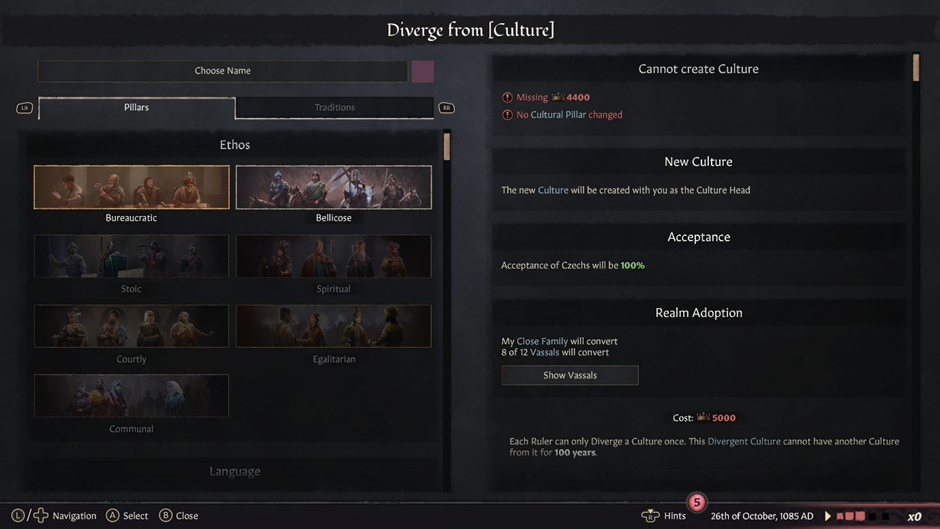The height and width of the screenshot is (529, 940).
Task: Click the game speed play arrow
Action: click(x=828, y=516)
